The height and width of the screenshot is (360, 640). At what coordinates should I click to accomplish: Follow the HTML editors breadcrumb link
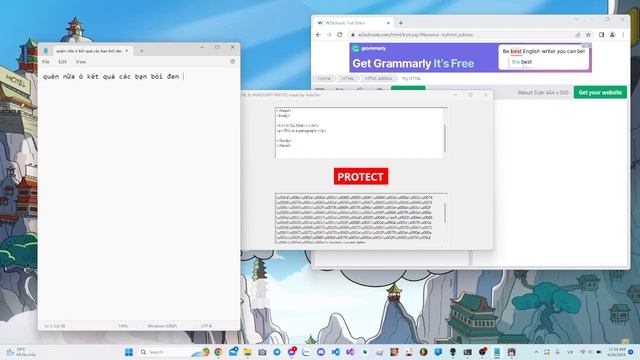click(x=378, y=78)
